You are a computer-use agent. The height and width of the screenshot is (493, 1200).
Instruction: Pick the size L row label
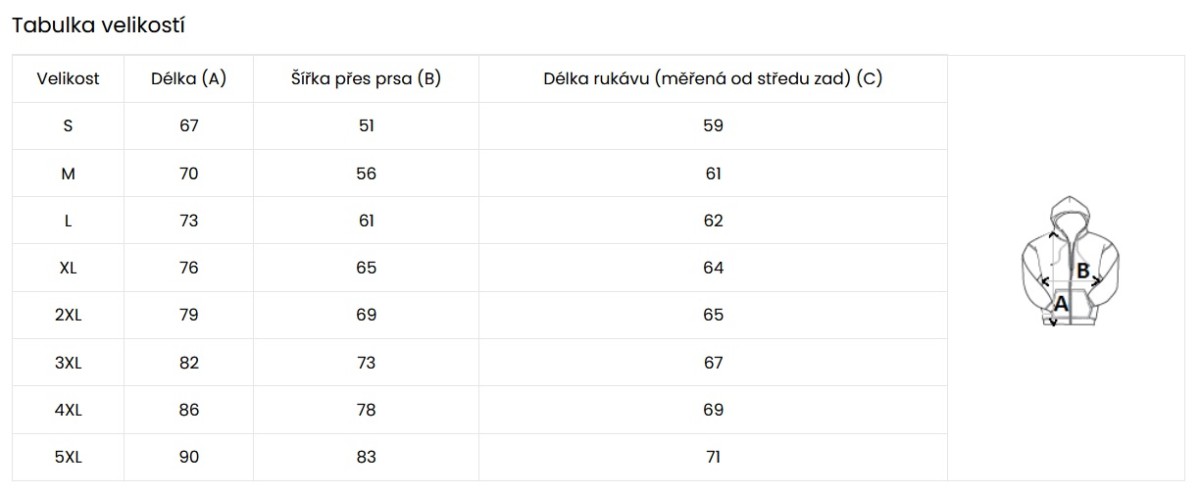pyautogui.click(x=68, y=221)
